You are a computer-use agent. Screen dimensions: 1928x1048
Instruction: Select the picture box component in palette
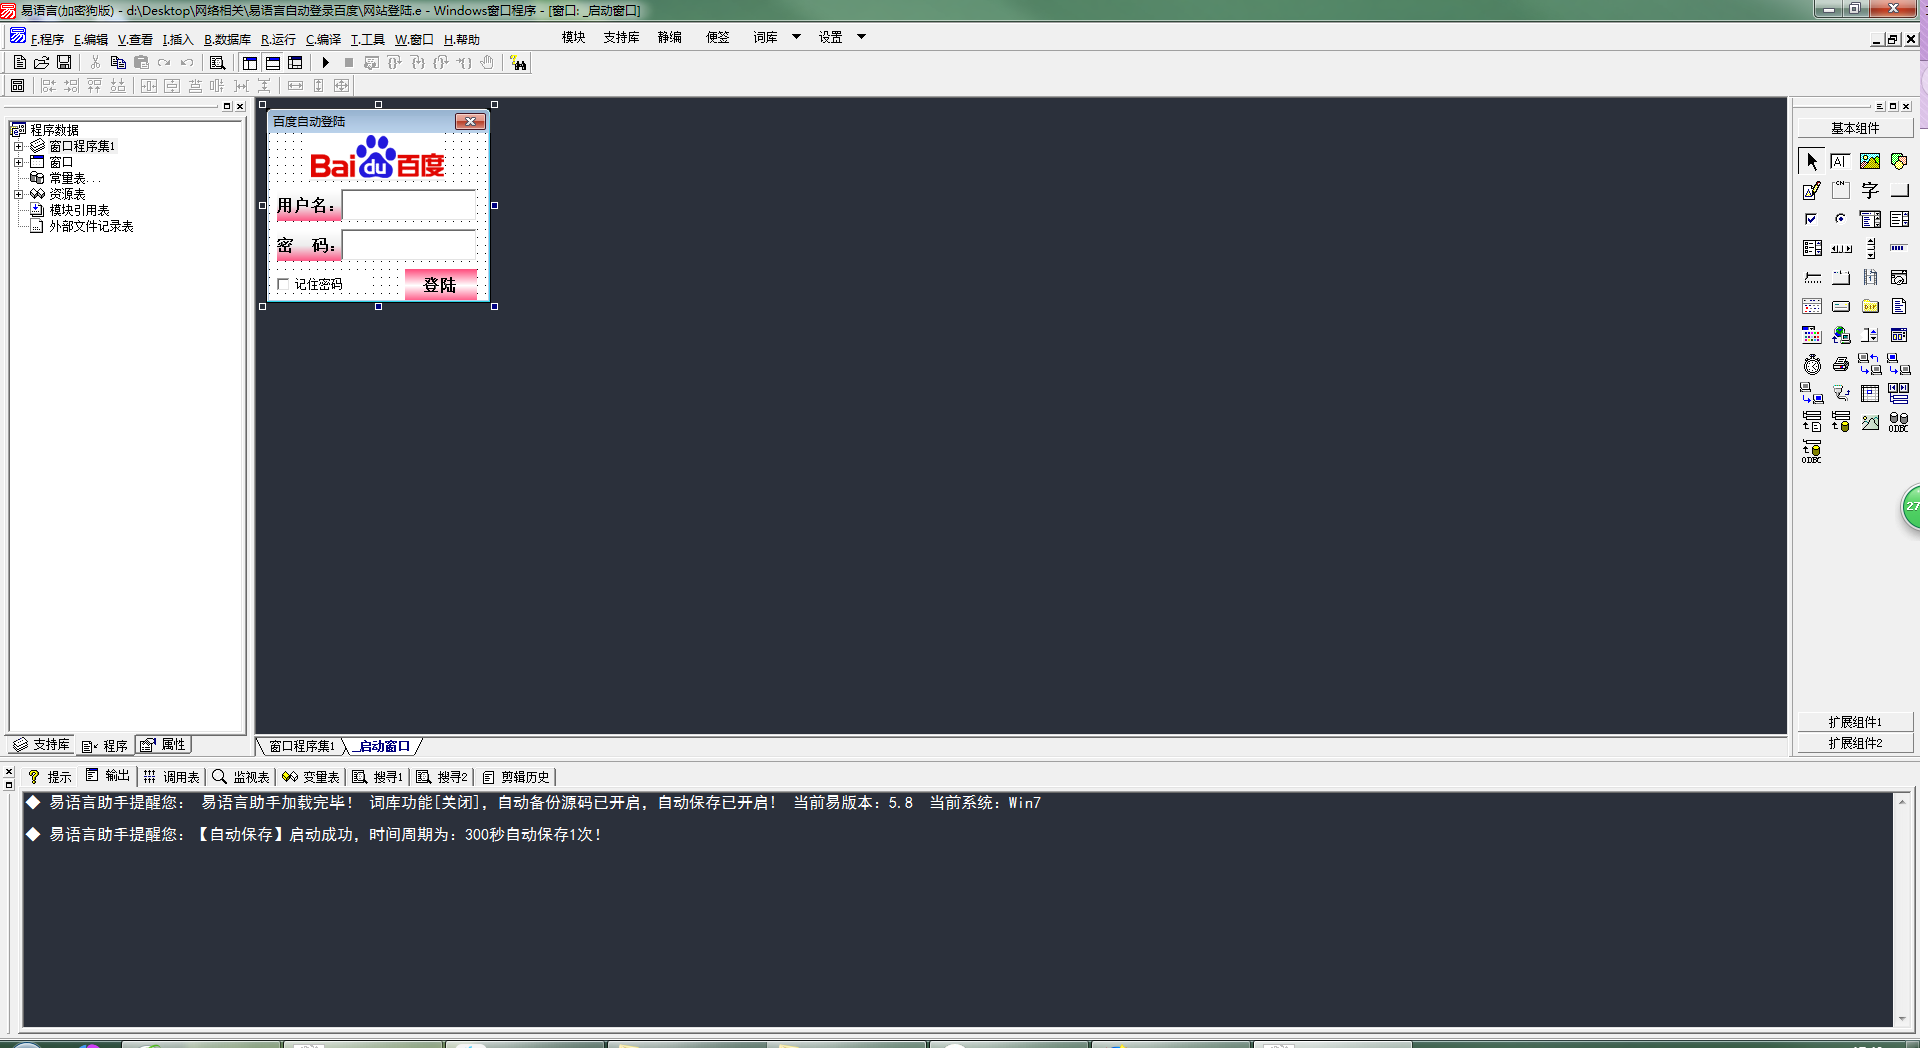[x=1869, y=161]
